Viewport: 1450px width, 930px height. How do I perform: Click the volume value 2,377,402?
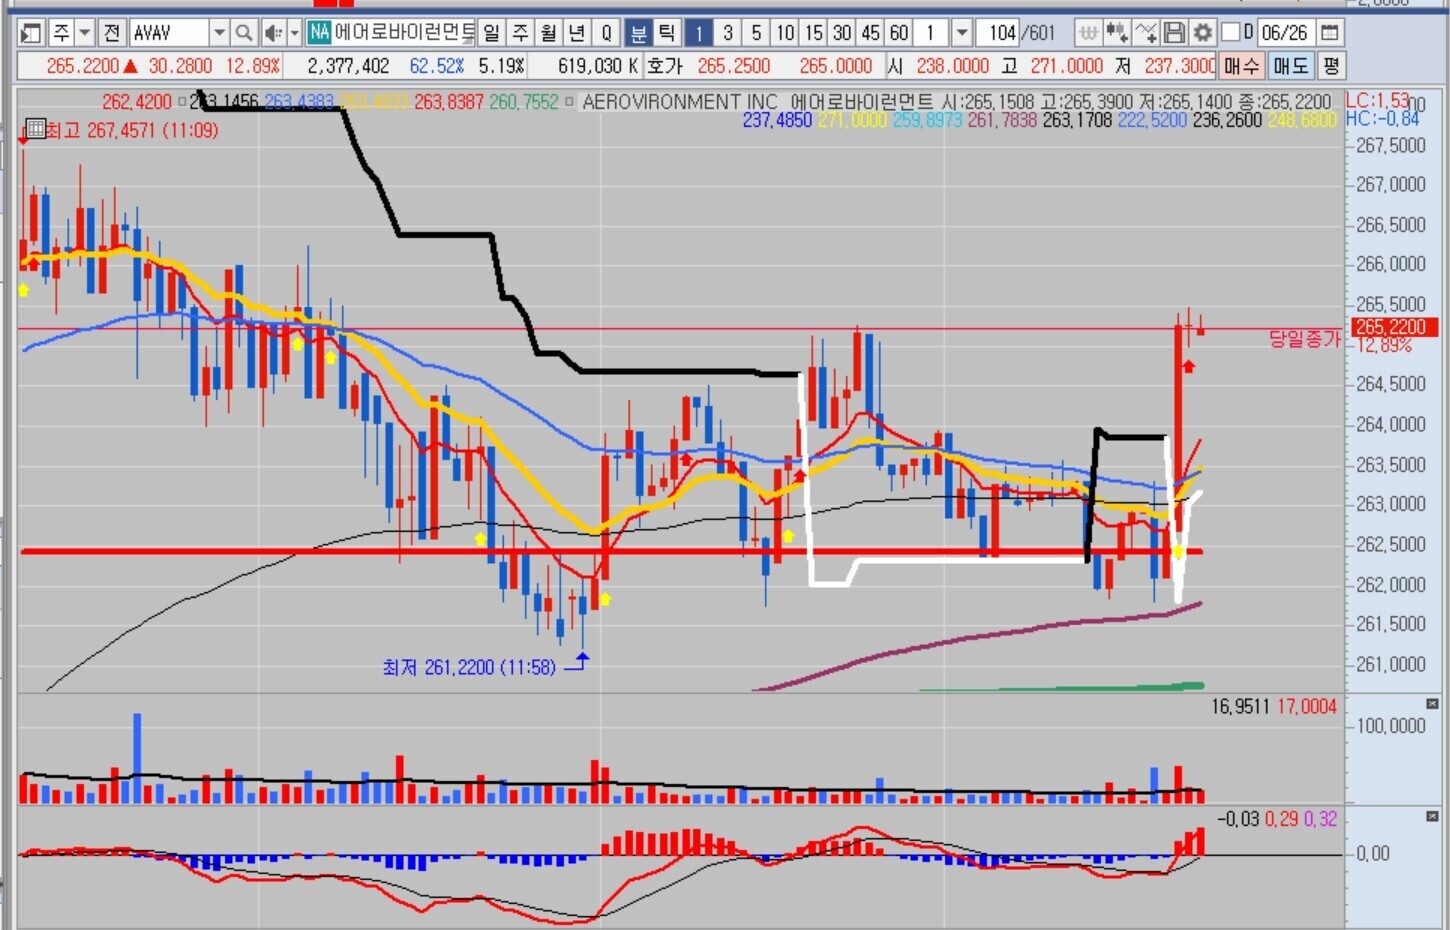(348, 66)
